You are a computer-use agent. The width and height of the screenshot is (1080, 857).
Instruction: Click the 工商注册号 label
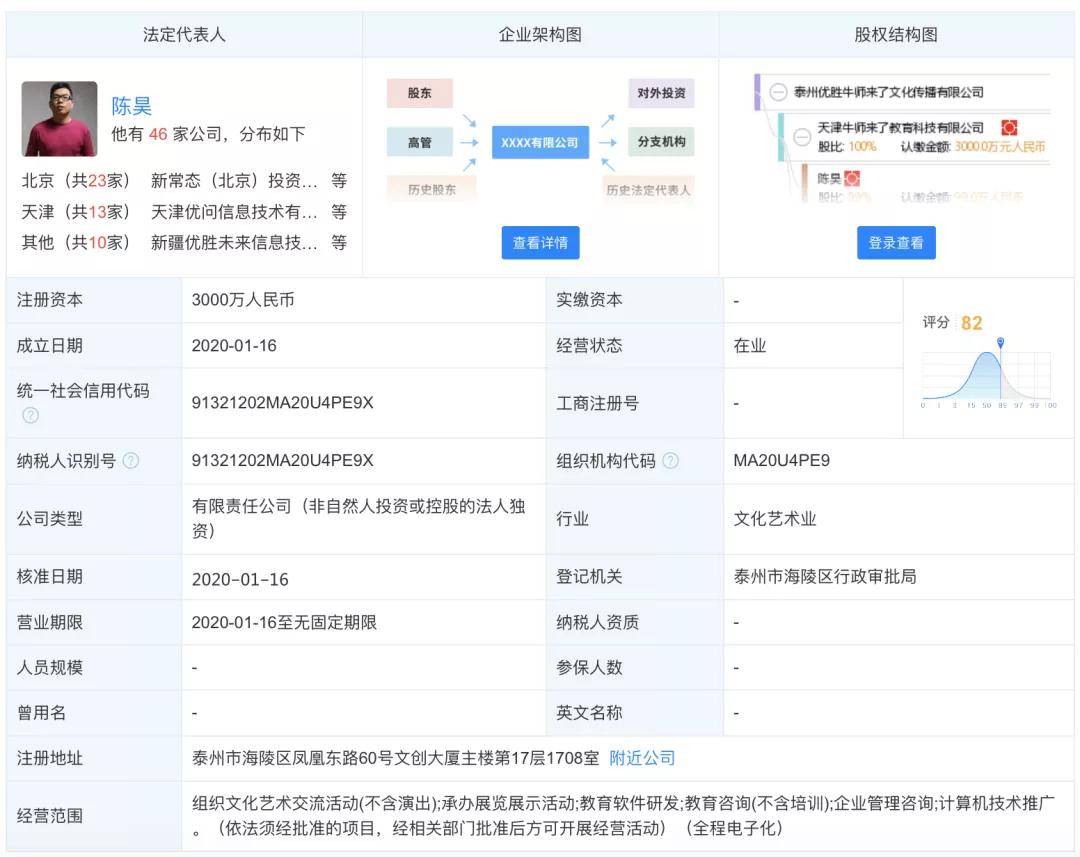(x=597, y=403)
